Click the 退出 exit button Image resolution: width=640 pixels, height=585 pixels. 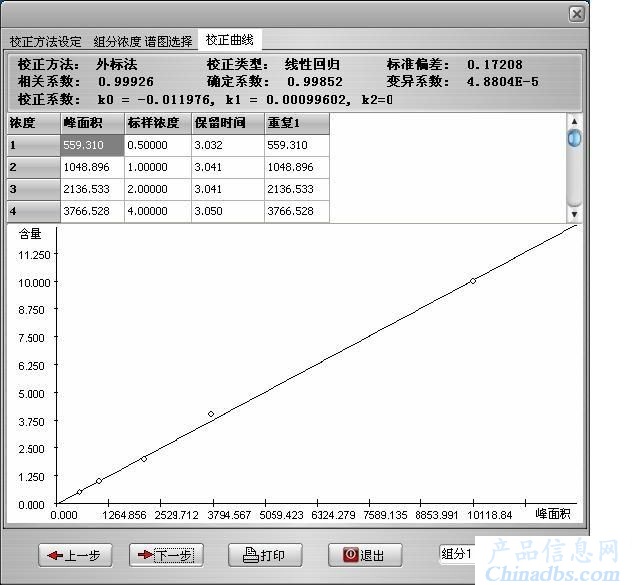pos(365,555)
